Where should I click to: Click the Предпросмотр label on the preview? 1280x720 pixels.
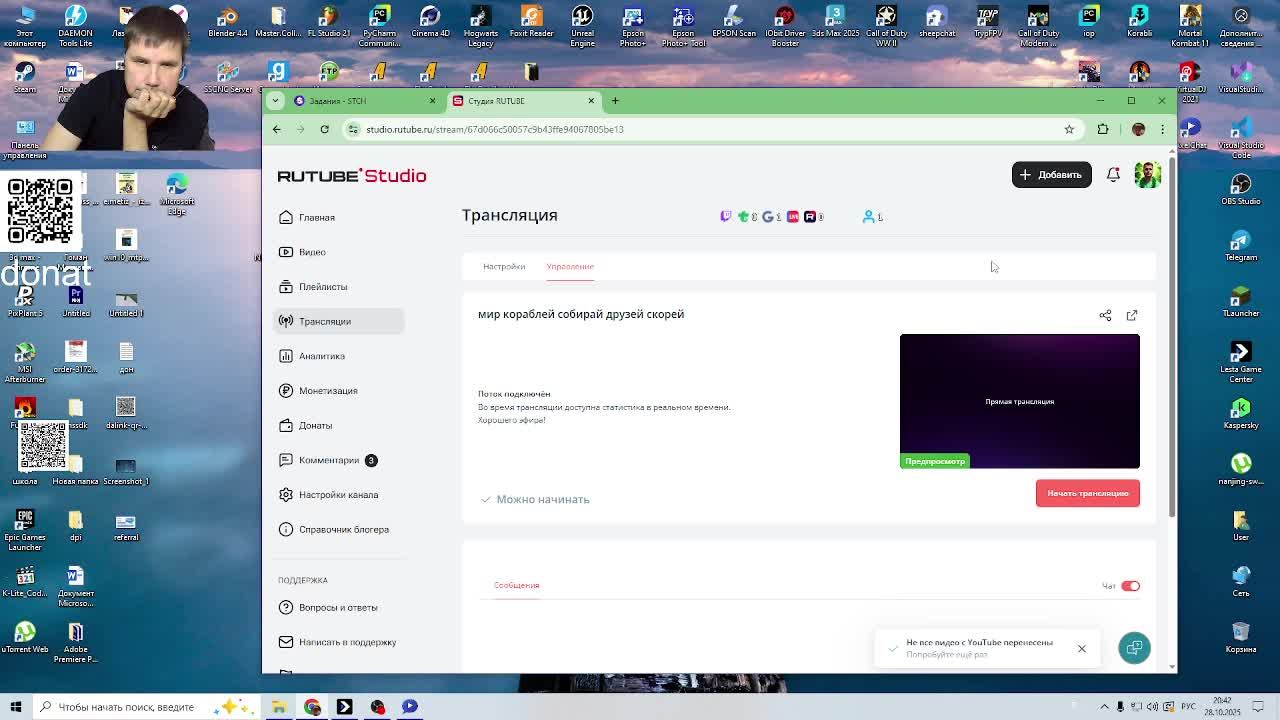[x=935, y=461]
